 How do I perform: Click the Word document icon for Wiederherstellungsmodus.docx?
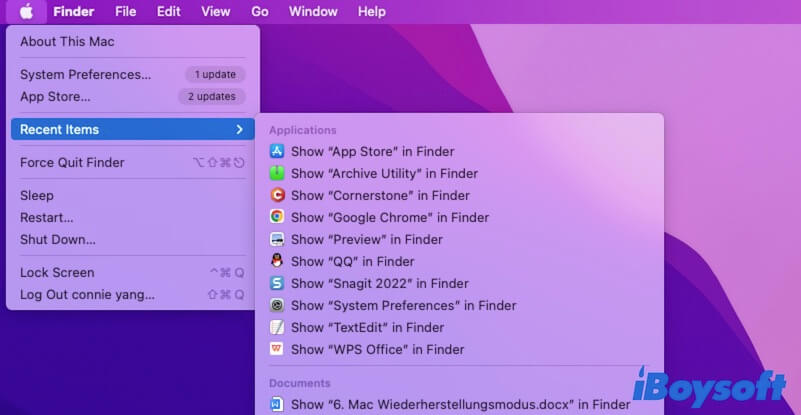point(277,404)
